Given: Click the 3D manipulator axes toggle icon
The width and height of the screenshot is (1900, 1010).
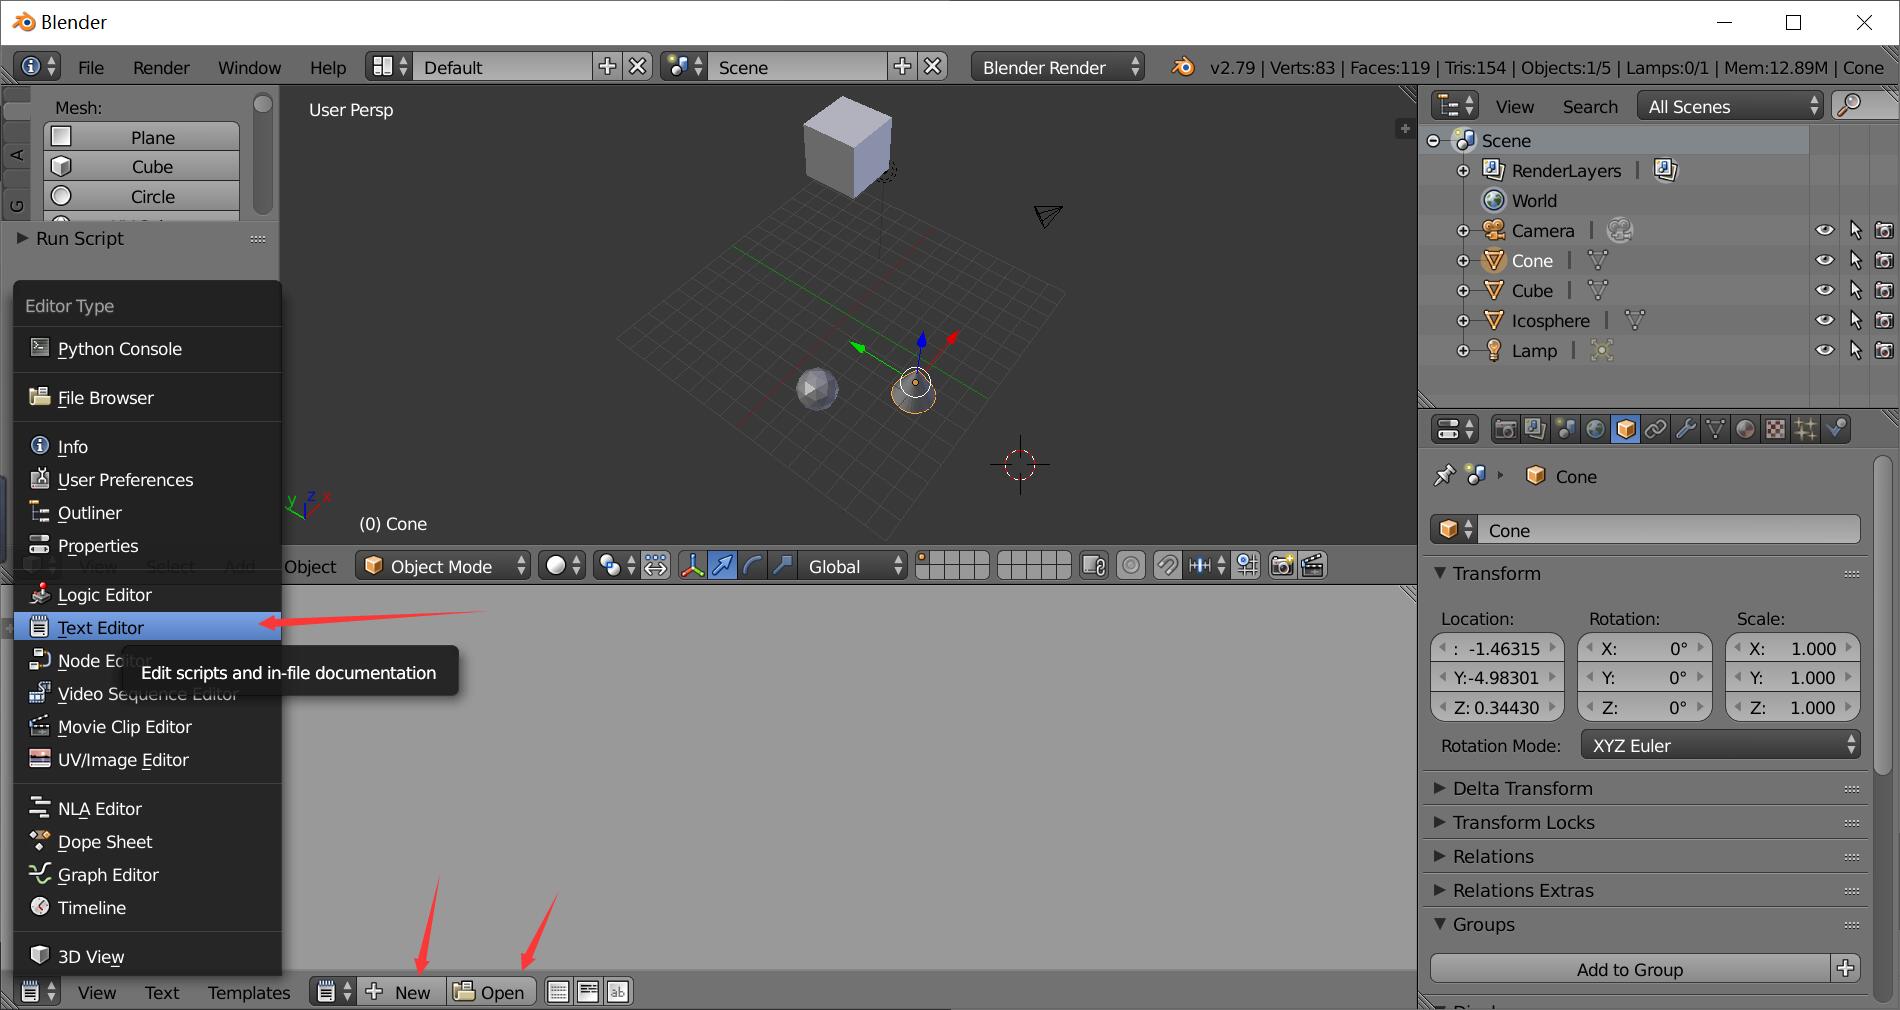Looking at the screenshot, I should [692, 566].
